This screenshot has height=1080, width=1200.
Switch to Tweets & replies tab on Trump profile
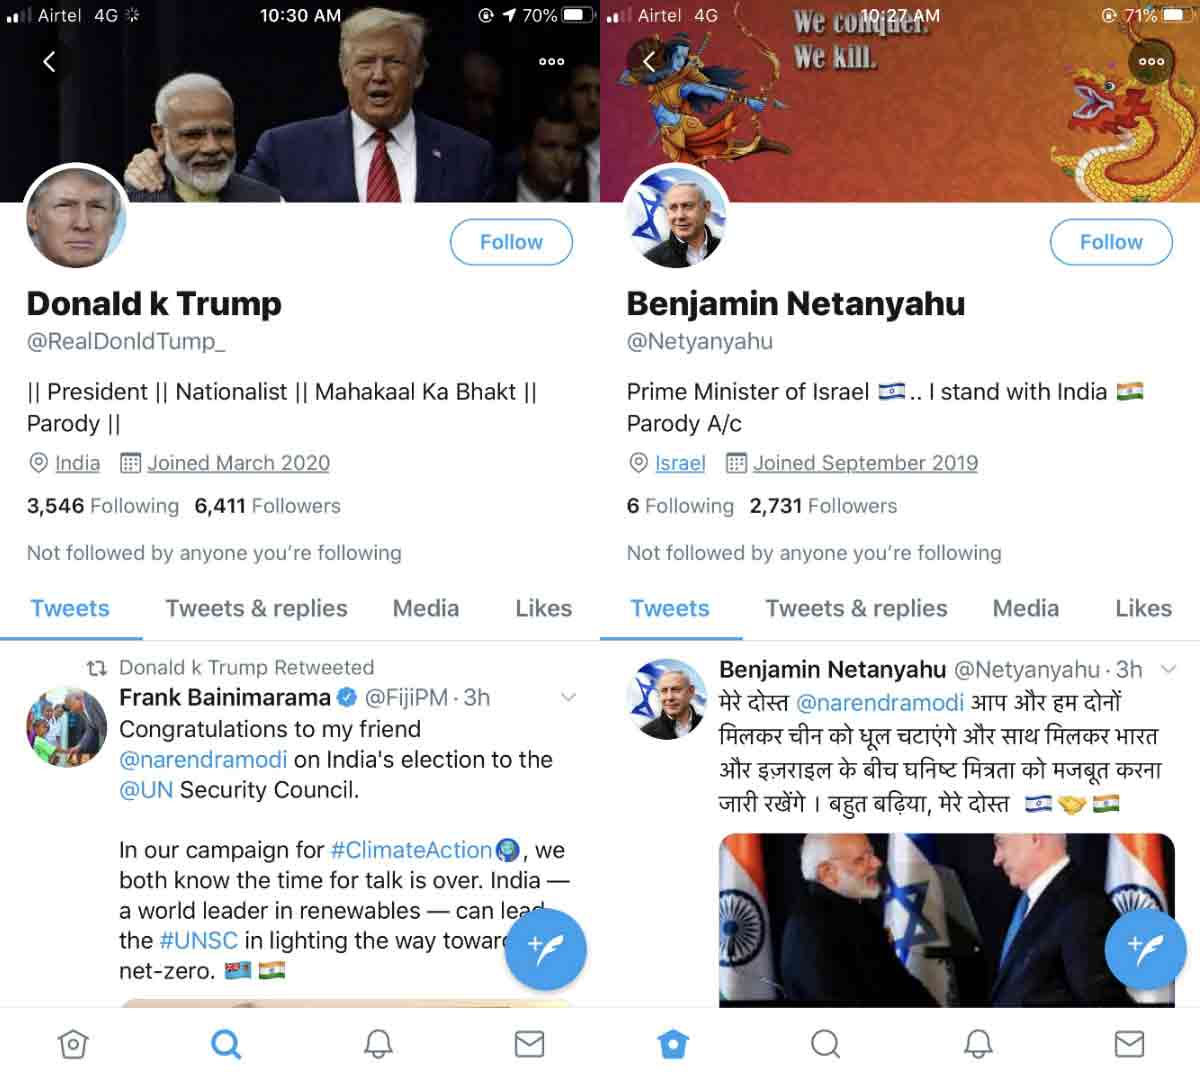[256, 608]
